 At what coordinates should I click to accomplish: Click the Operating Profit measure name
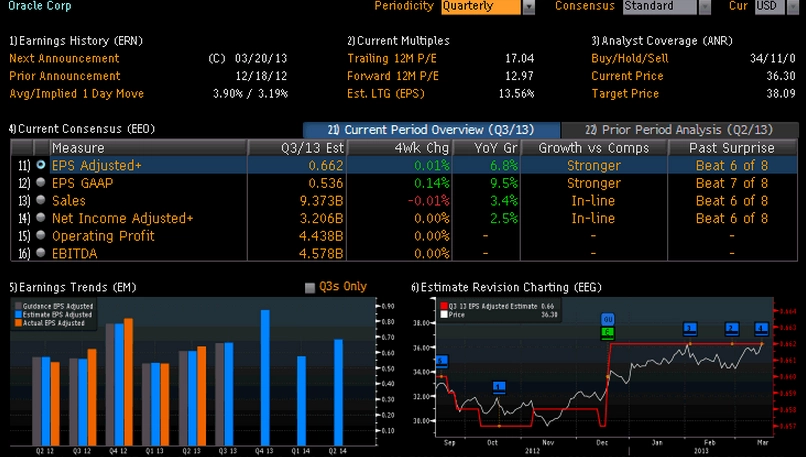(103, 235)
